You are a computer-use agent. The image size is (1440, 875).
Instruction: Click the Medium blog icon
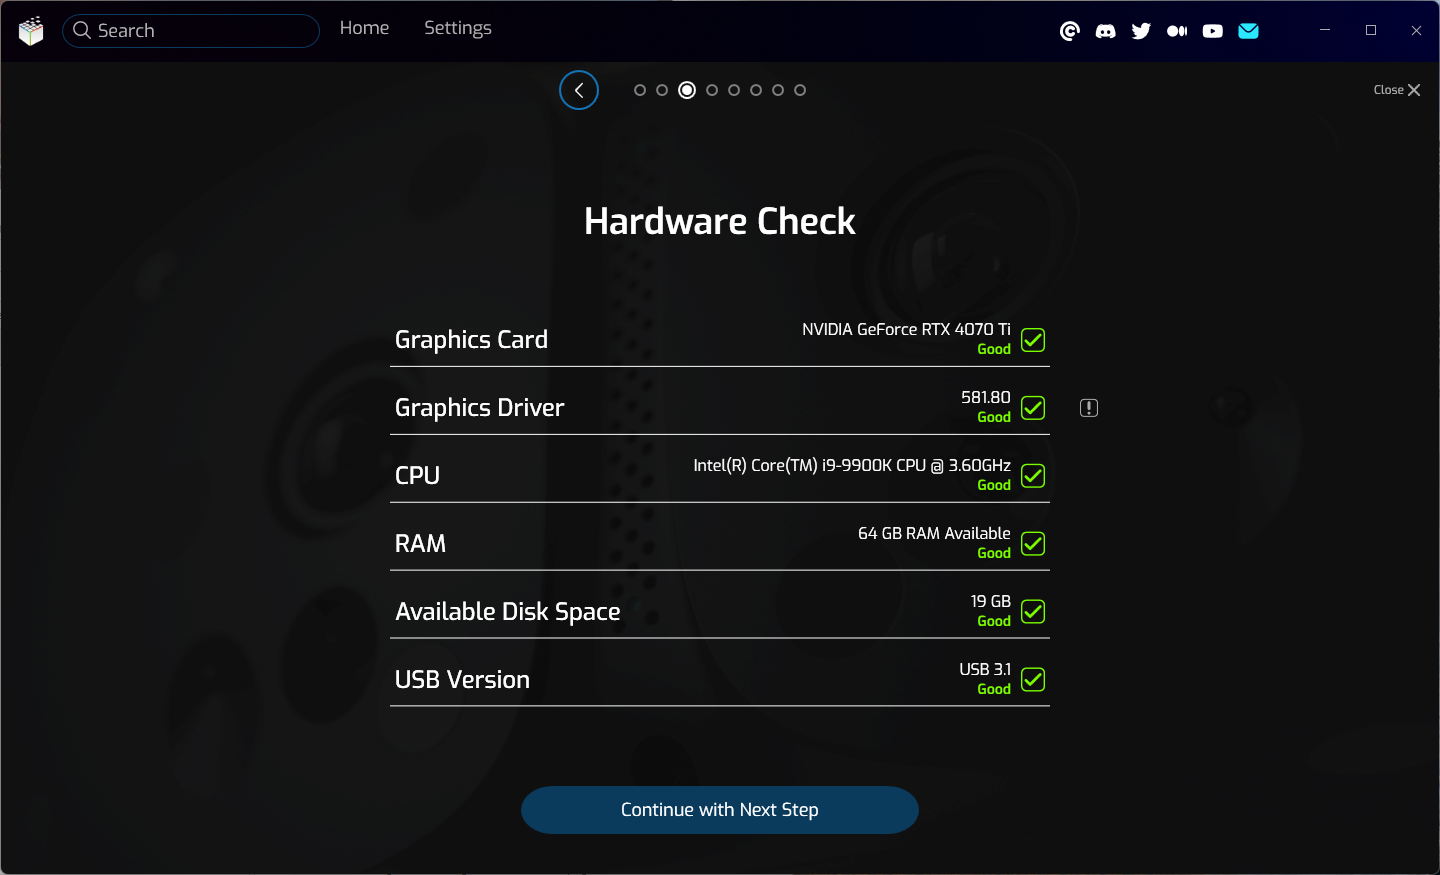click(1177, 31)
